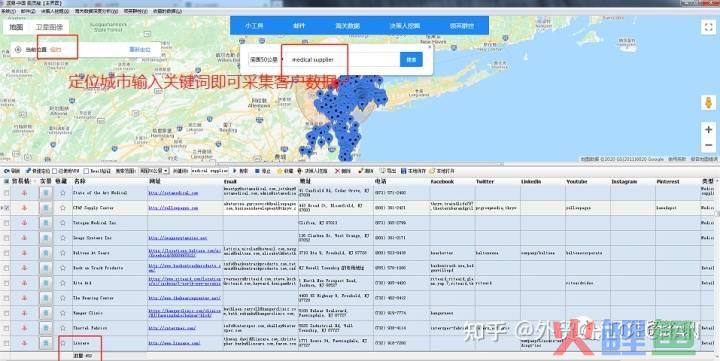The width and height of the screenshot is (720, 361).
Task: Click red trade icon in State of the Art Medical row
Action: coord(24,193)
